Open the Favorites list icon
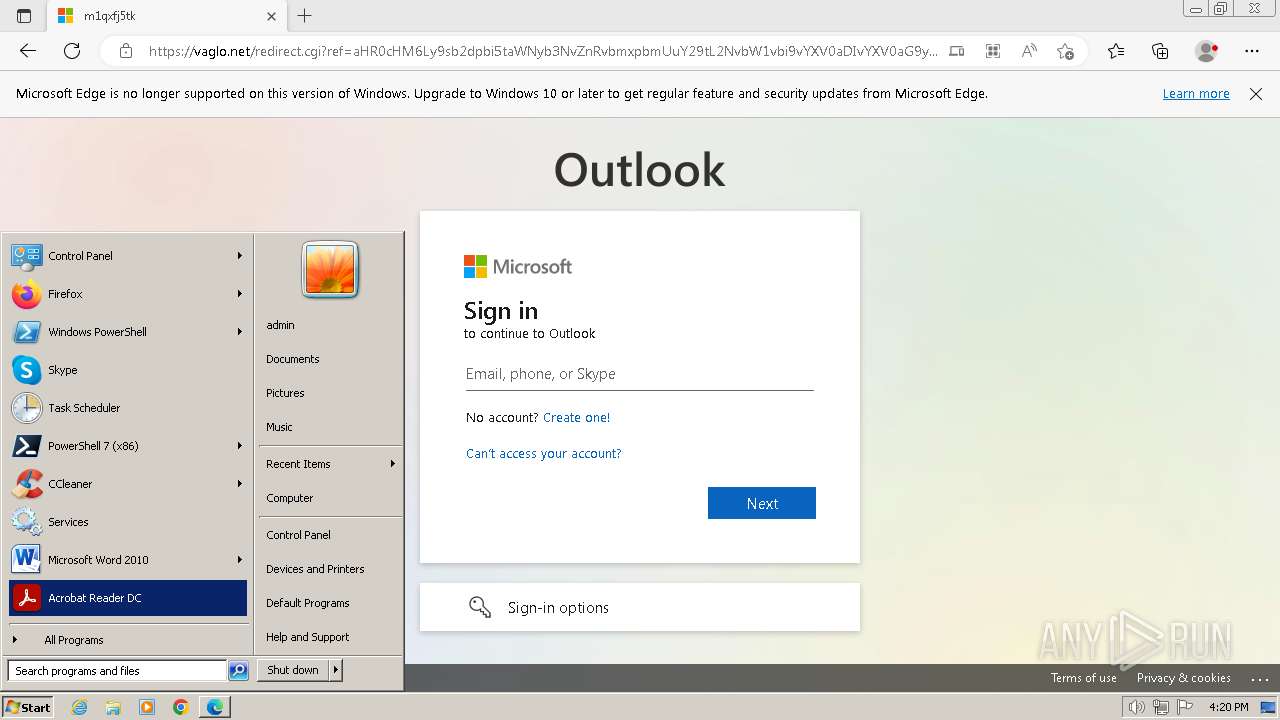1280x720 pixels. pyautogui.click(x=1116, y=51)
